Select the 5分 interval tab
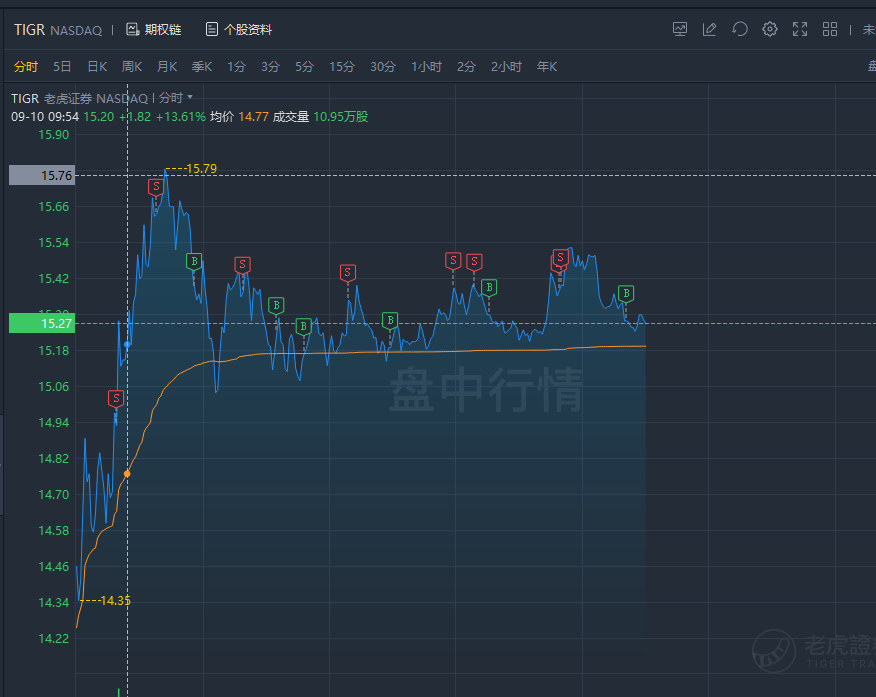 (x=304, y=66)
